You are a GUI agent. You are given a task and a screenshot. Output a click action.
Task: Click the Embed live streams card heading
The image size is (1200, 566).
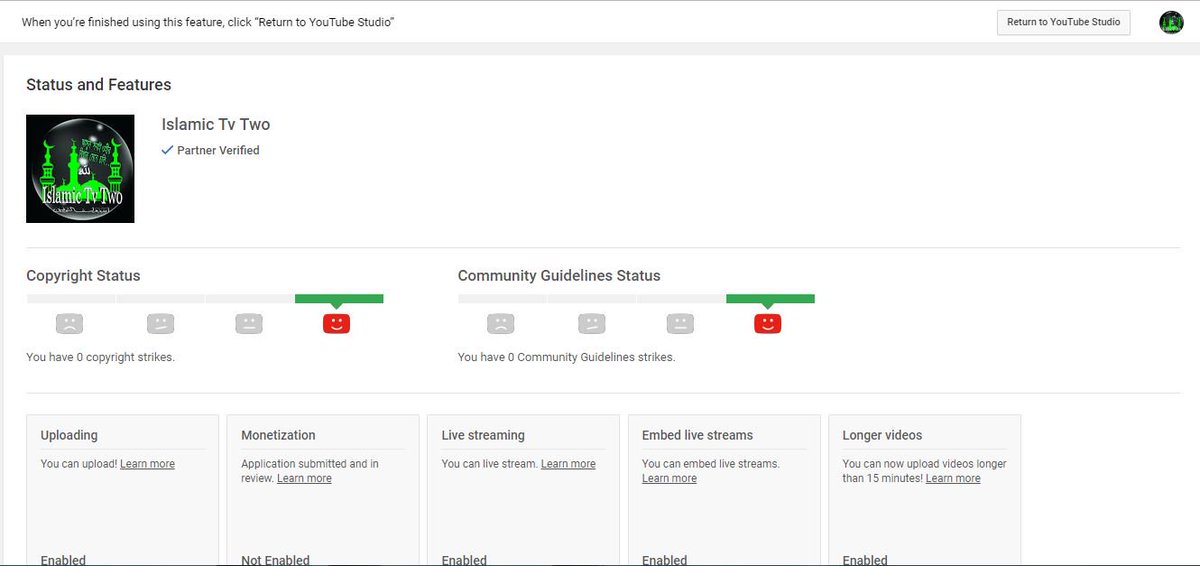click(698, 435)
